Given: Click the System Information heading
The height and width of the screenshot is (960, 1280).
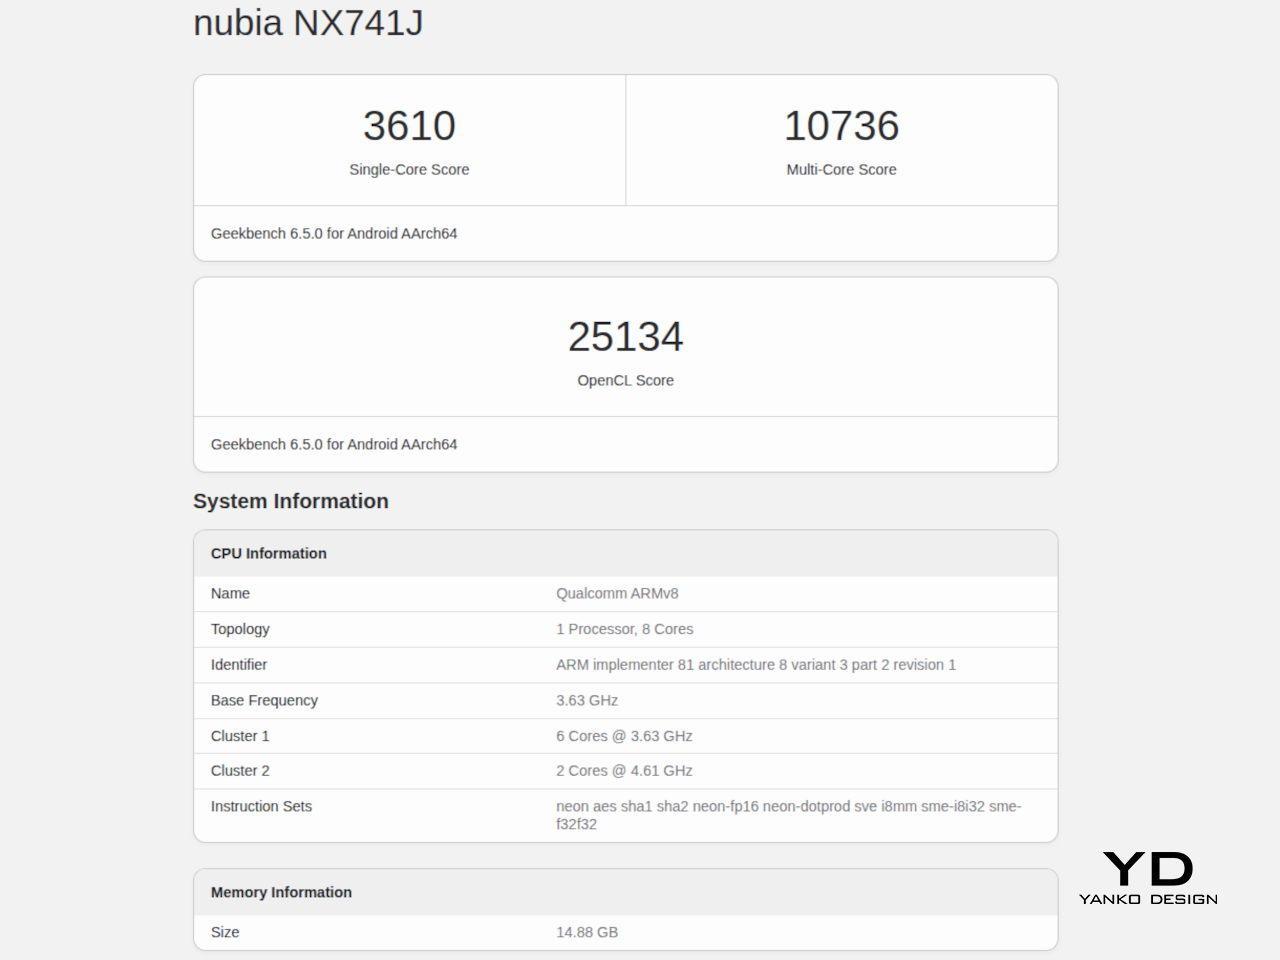Looking at the screenshot, I should click(x=291, y=502).
